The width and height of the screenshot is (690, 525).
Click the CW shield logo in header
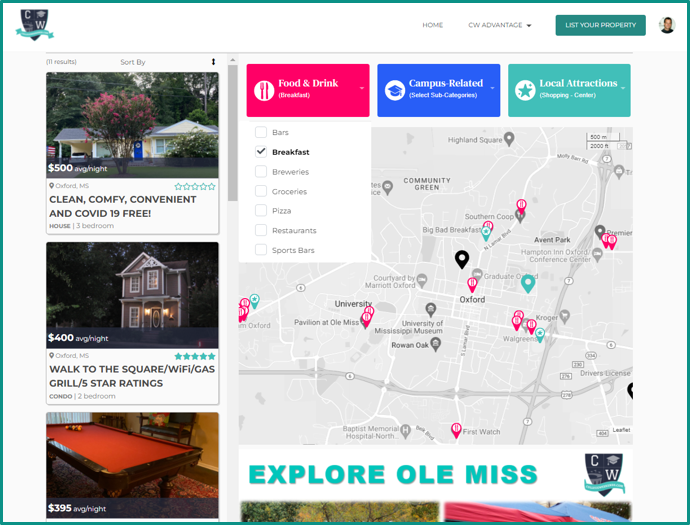[x=35, y=25]
